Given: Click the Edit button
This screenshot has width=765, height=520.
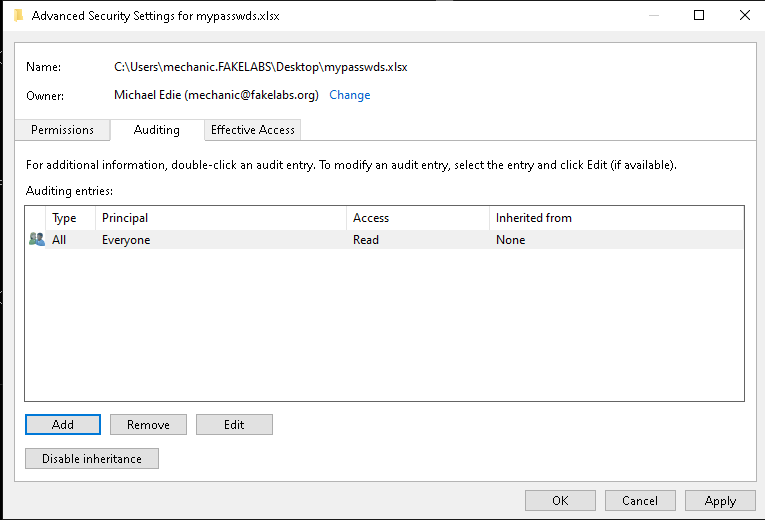Looking at the screenshot, I should 234,425.
